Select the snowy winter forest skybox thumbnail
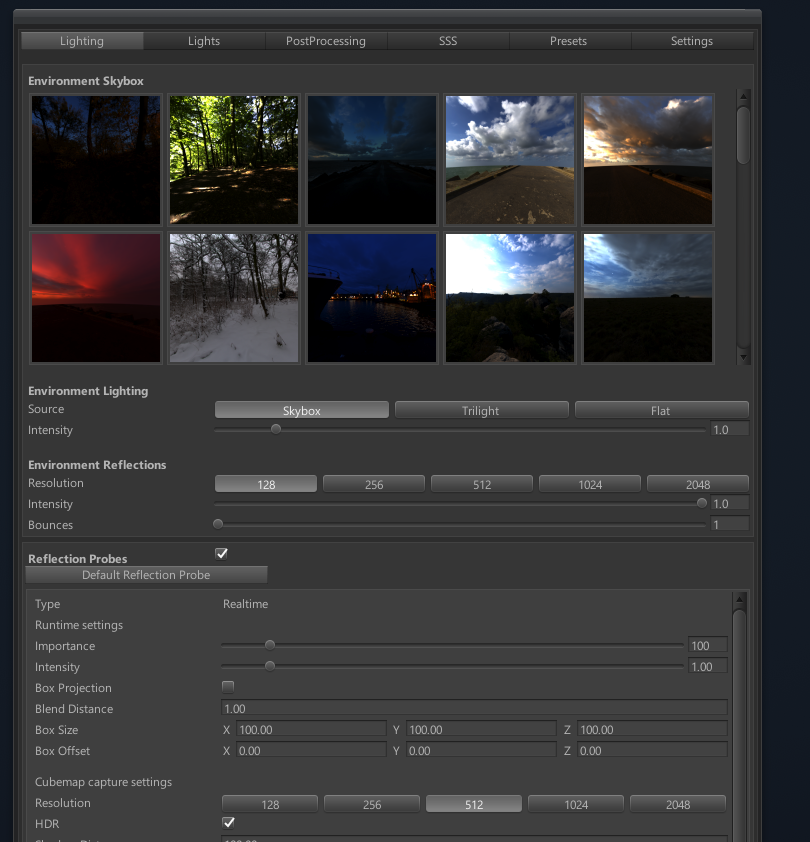This screenshot has height=842, width=810. tap(234, 298)
